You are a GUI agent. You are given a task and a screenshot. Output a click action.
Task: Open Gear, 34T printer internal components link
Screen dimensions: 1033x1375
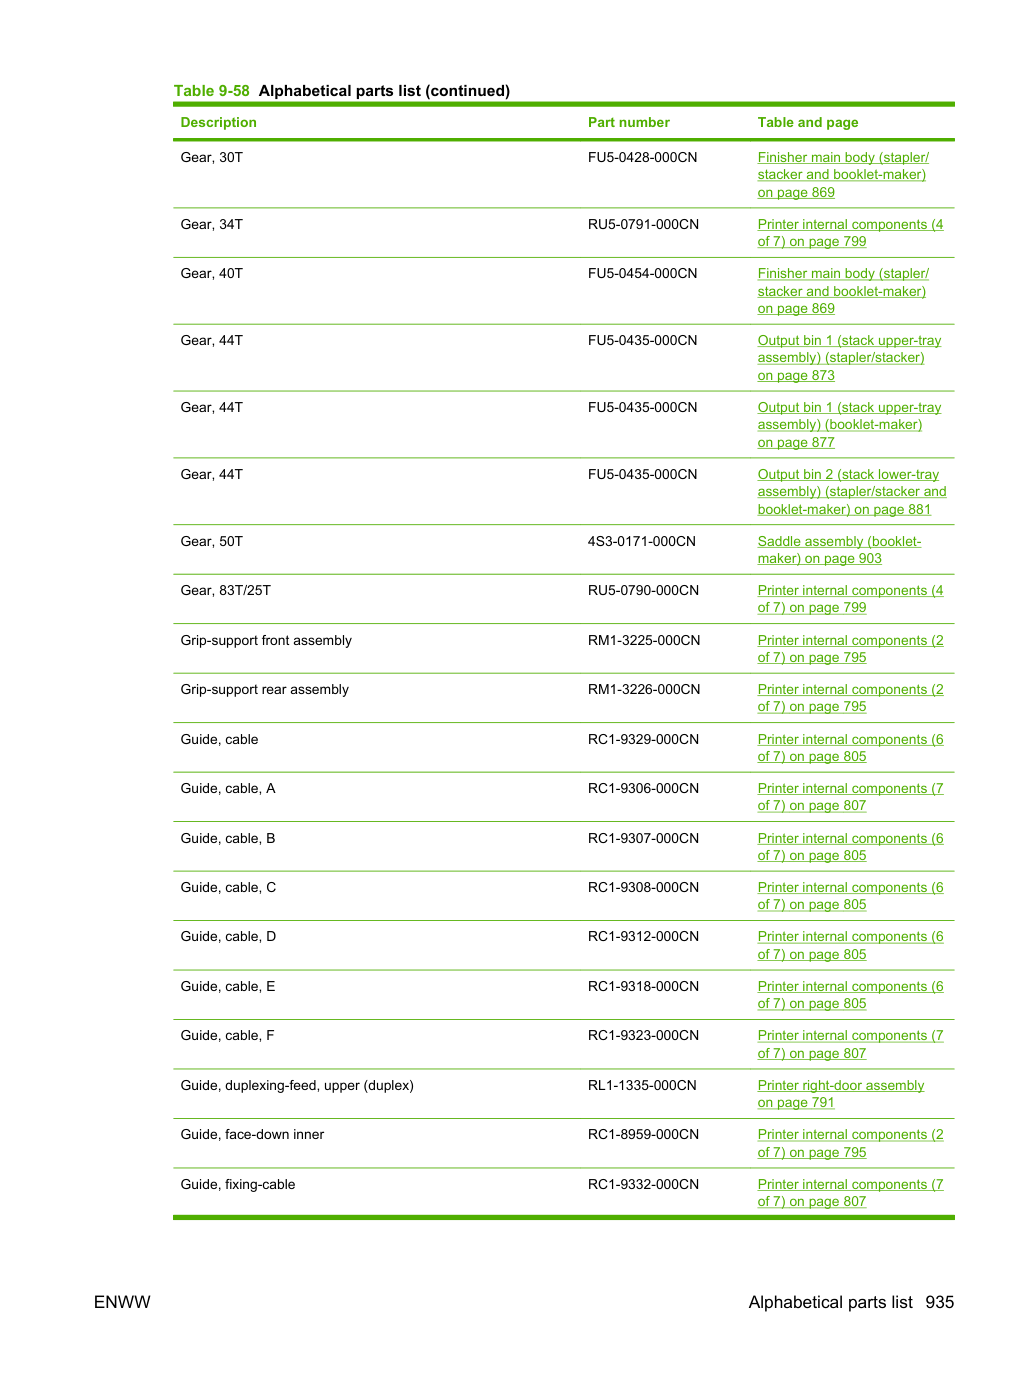click(850, 233)
